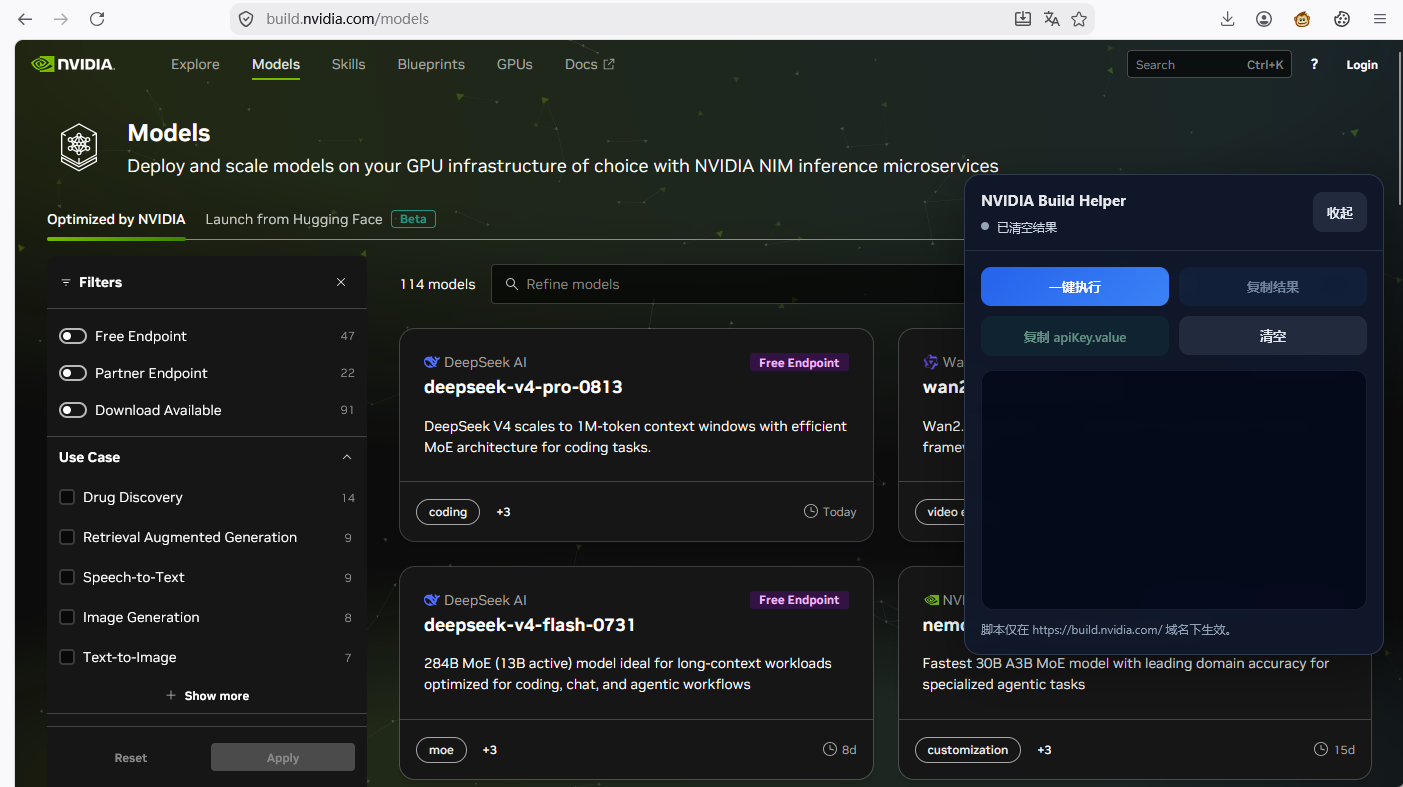The height and width of the screenshot is (787, 1403).
Task: Click the Login link
Action: 1362,65
